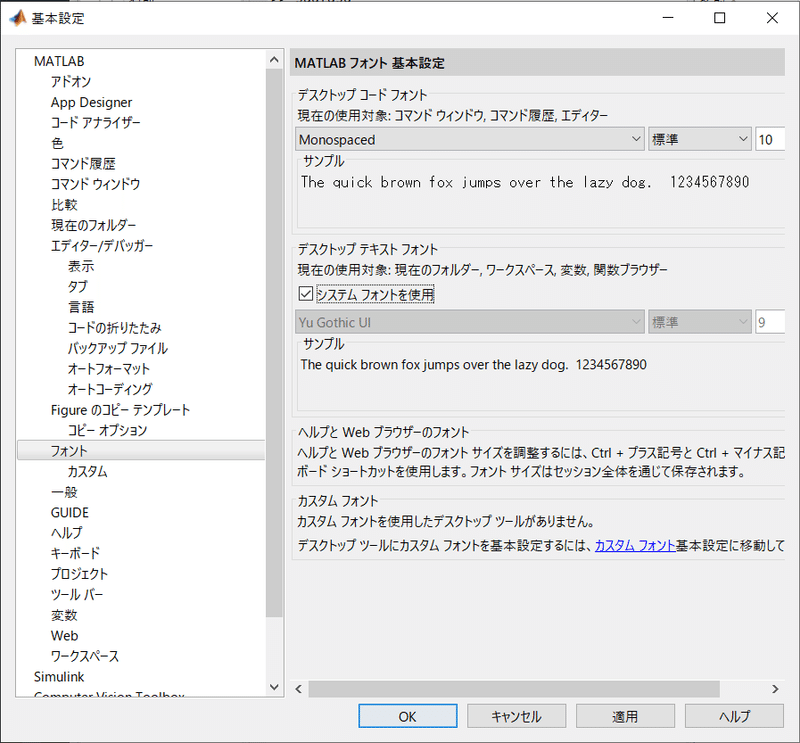Select エディター/デバッガー in tree
Image resolution: width=800 pixels, height=743 pixels.
tap(102, 245)
